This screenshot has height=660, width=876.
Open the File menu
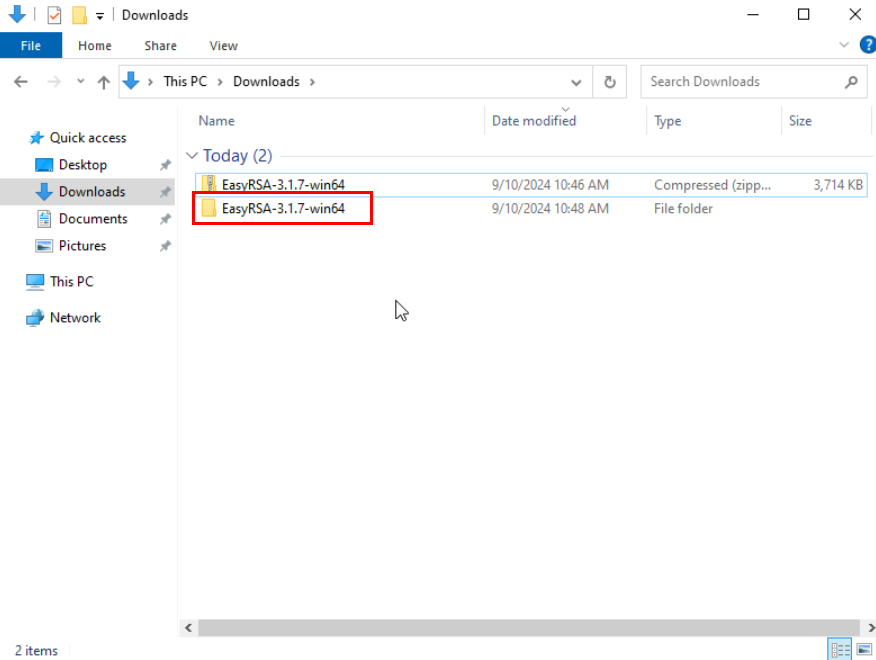click(31, 45)
